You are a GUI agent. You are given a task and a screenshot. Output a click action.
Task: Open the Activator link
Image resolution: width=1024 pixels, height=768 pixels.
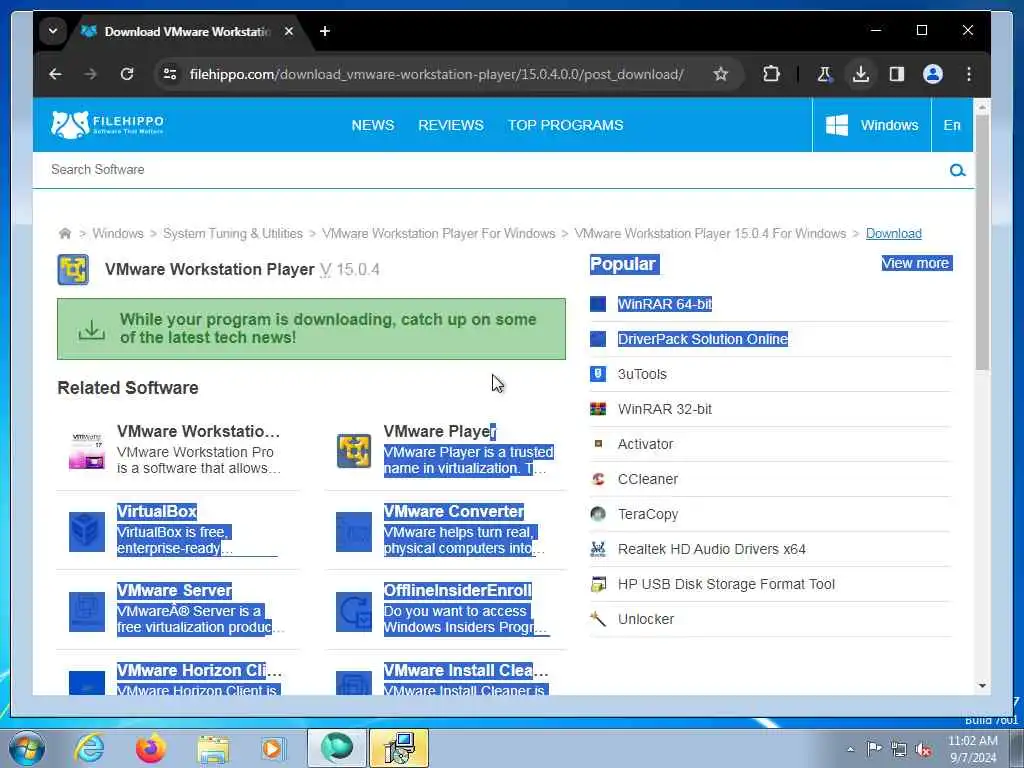coord(645,444)
